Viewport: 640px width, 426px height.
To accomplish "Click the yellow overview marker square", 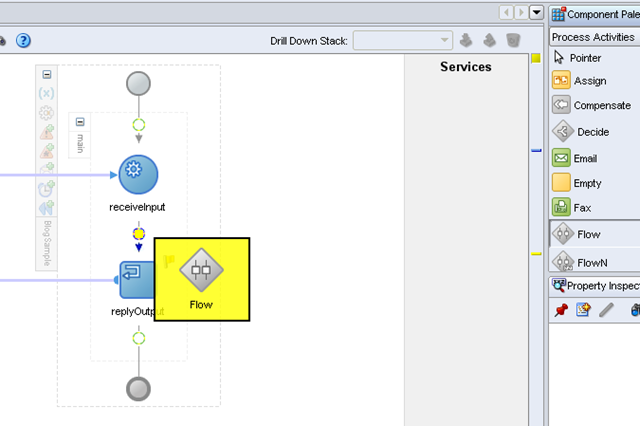I will coord(536,59).
